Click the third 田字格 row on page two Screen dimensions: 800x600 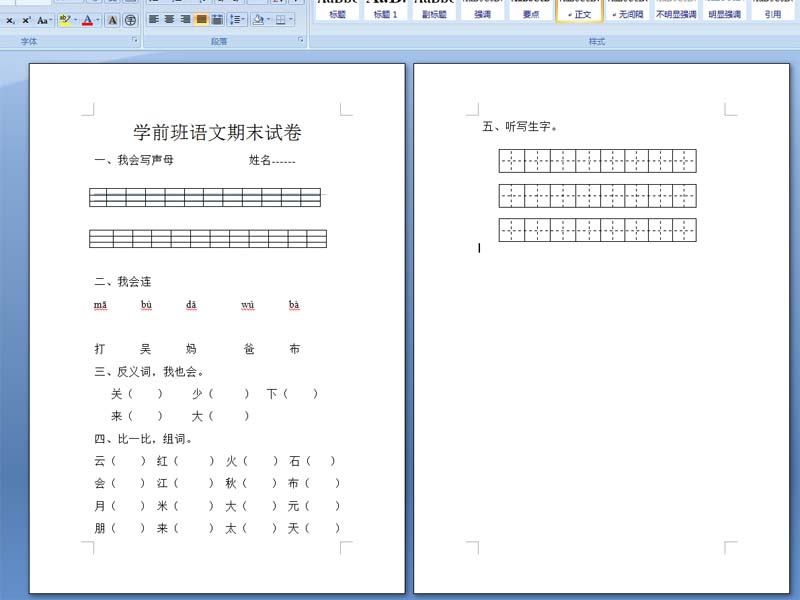(597, 230)
